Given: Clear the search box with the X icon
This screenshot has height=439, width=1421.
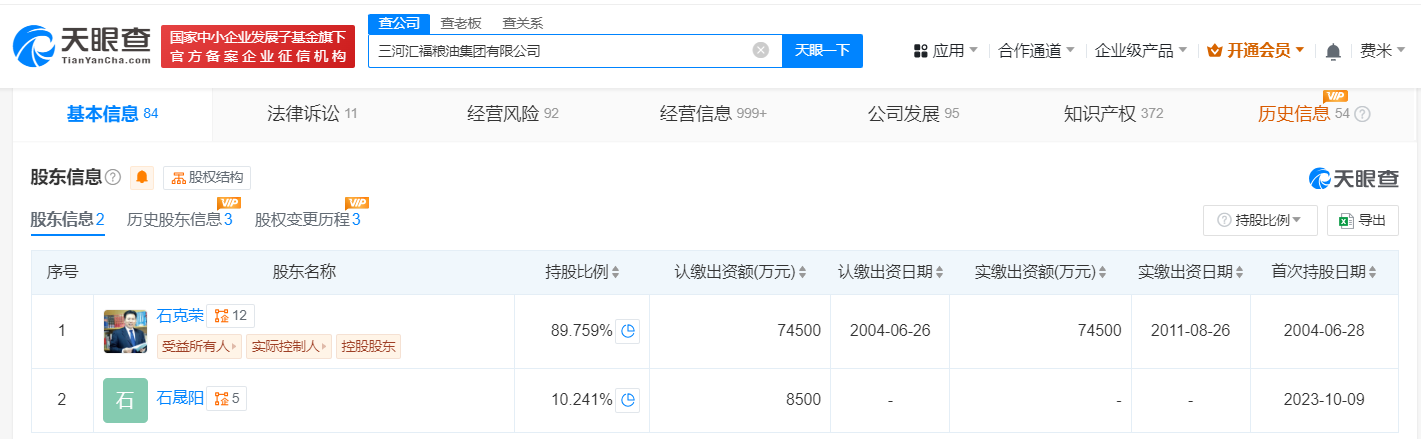Looking at the screenshot, I should click(x=761, y=50).
